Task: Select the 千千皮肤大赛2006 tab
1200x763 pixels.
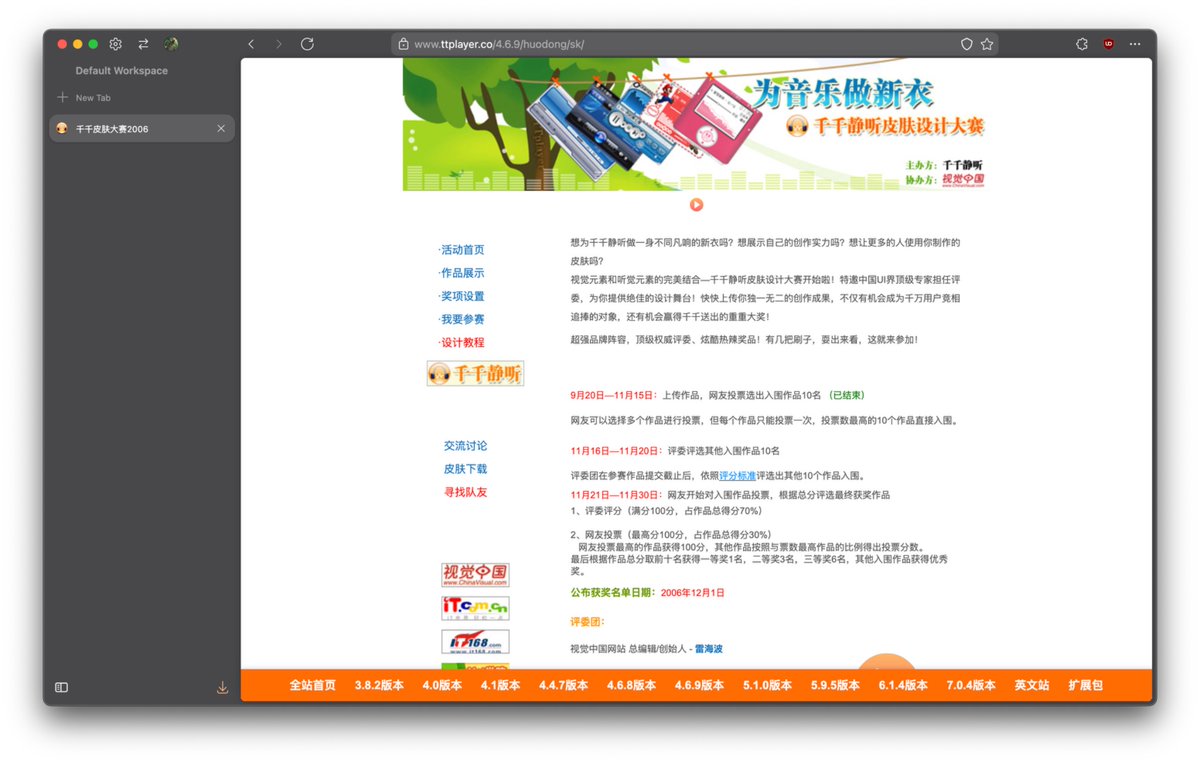Action: [x=142, y=128]
